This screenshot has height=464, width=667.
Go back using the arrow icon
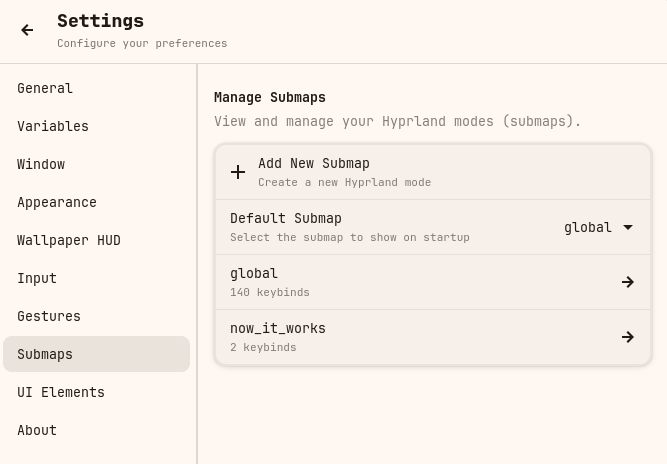point(27,30)
